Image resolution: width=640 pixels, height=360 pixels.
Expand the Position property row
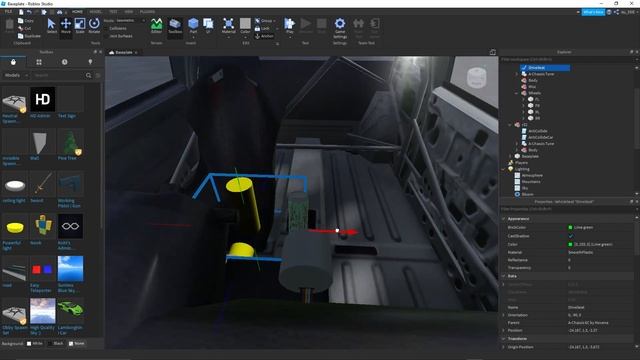(503, 330)
